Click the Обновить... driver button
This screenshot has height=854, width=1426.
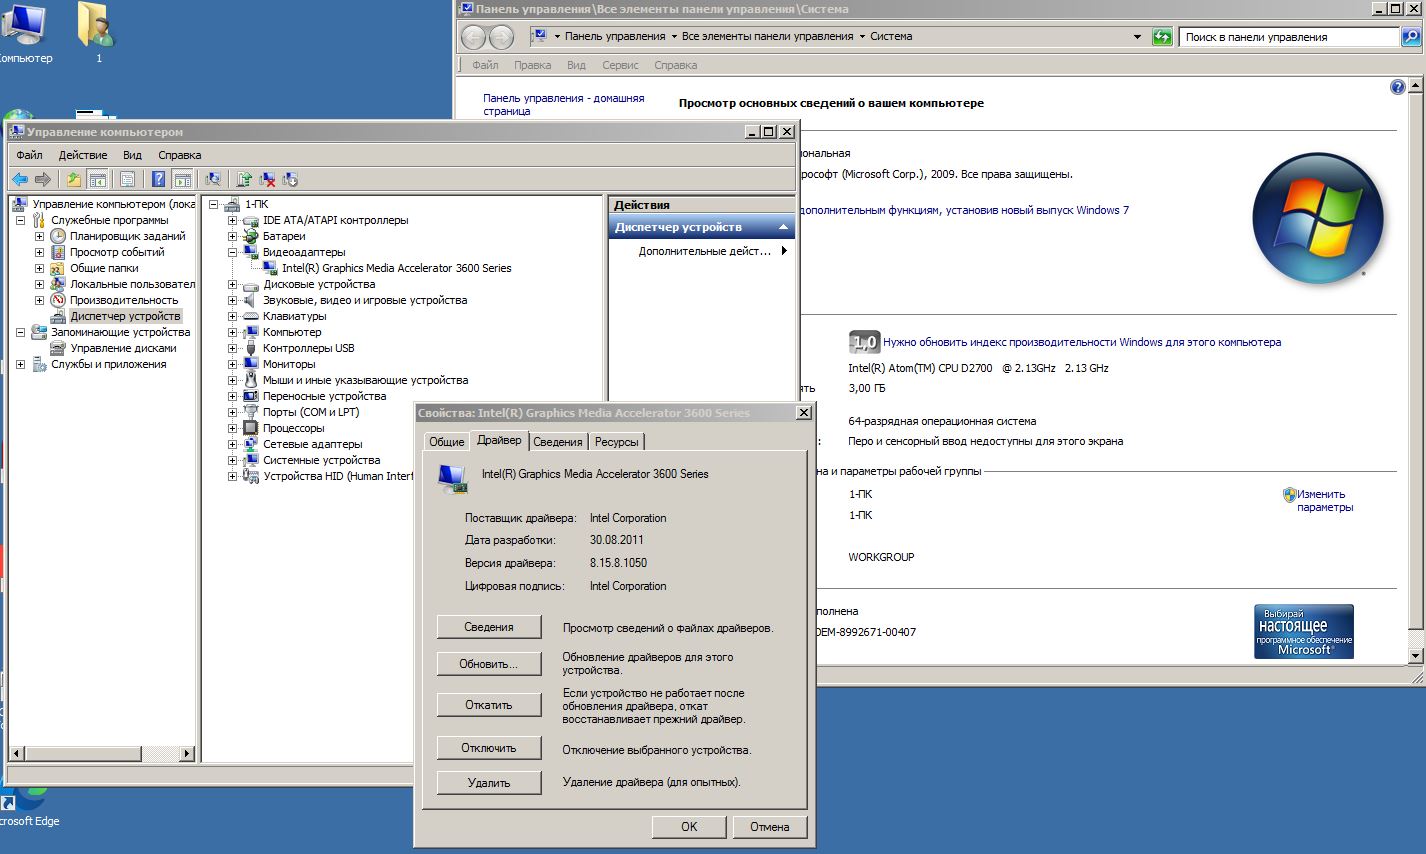[x=489, y=664]
